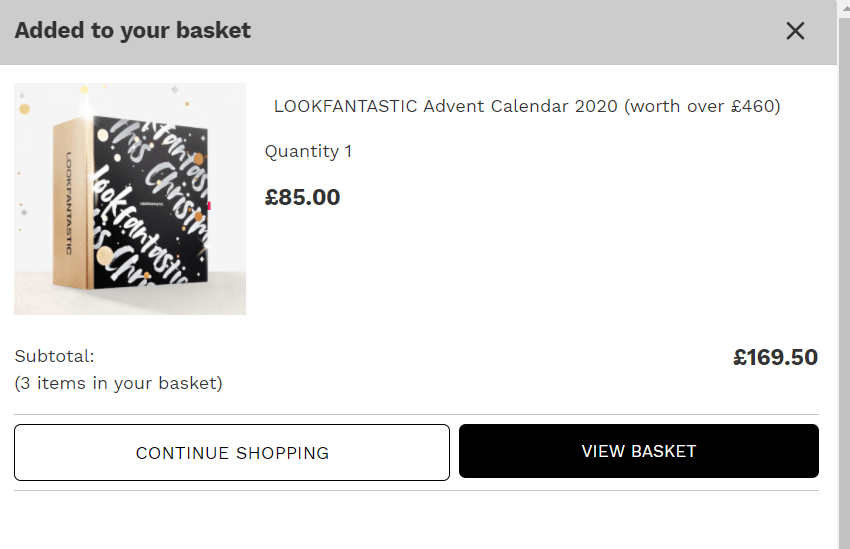Click the divider line above the basket buttons

(416, 414)
